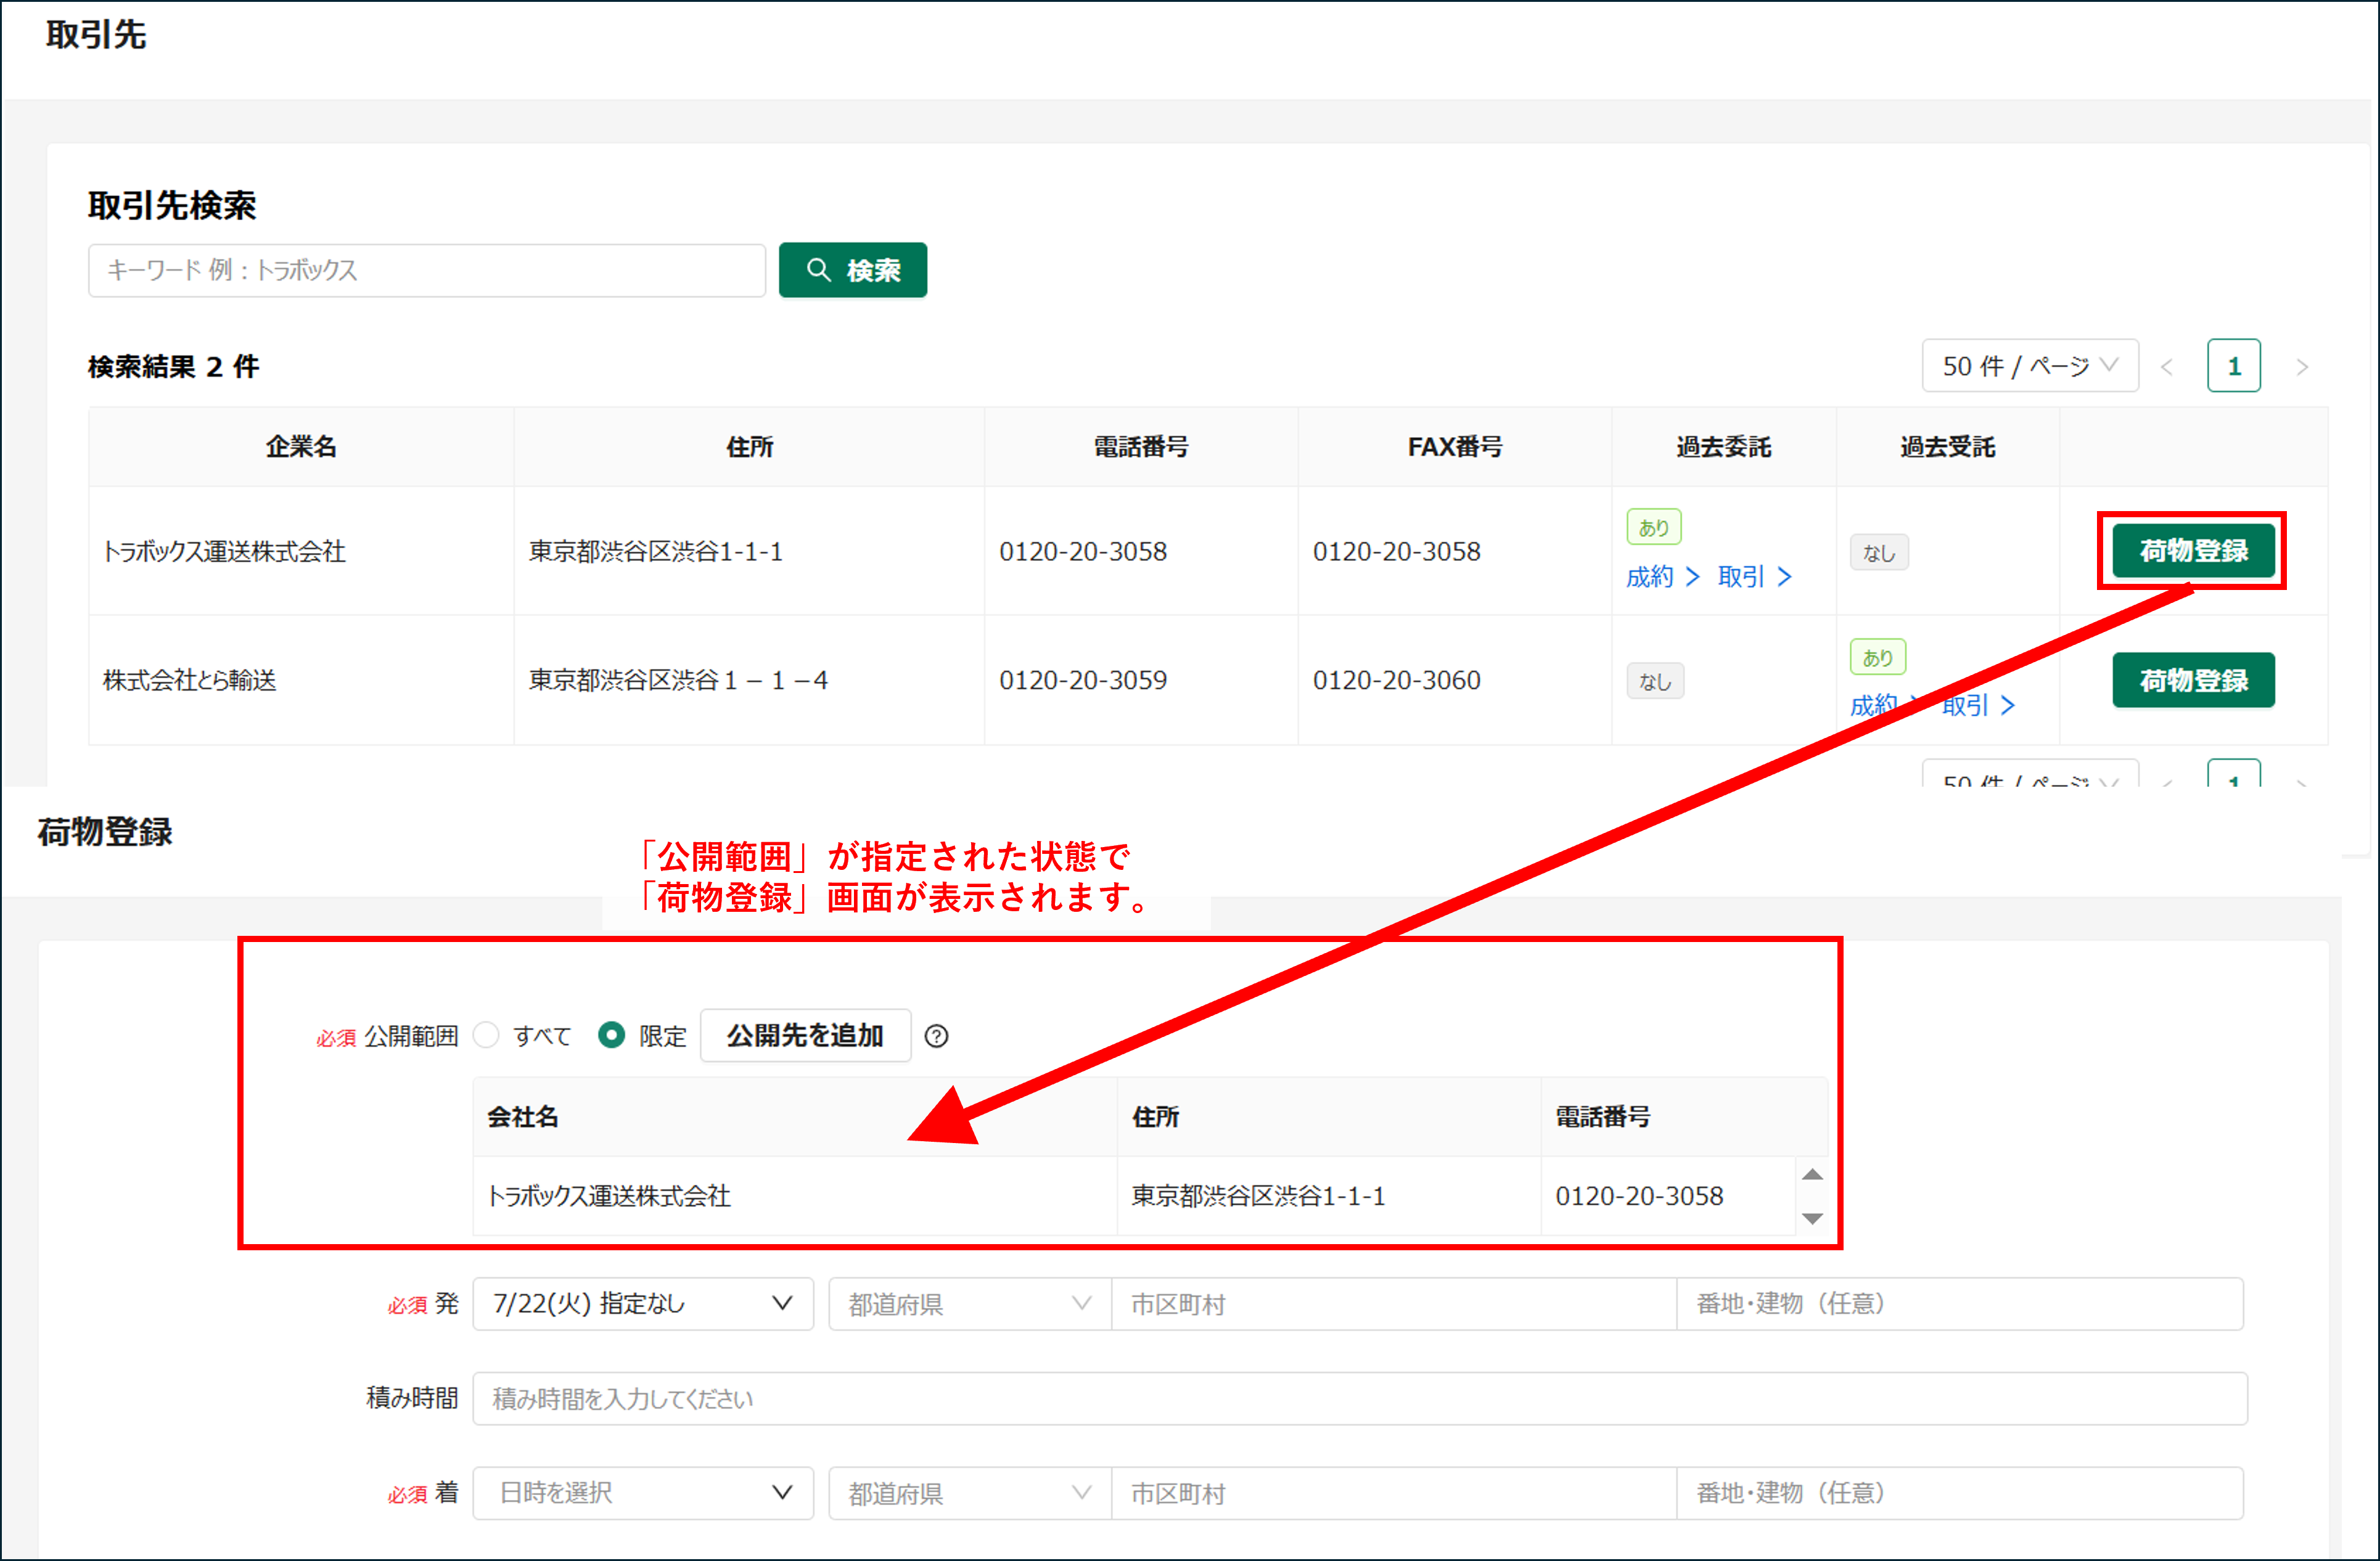Click address 東京都渋谷区渋谷１－１－４
The width and height of the screenshot is (2380, 1561).
point(678,681)
